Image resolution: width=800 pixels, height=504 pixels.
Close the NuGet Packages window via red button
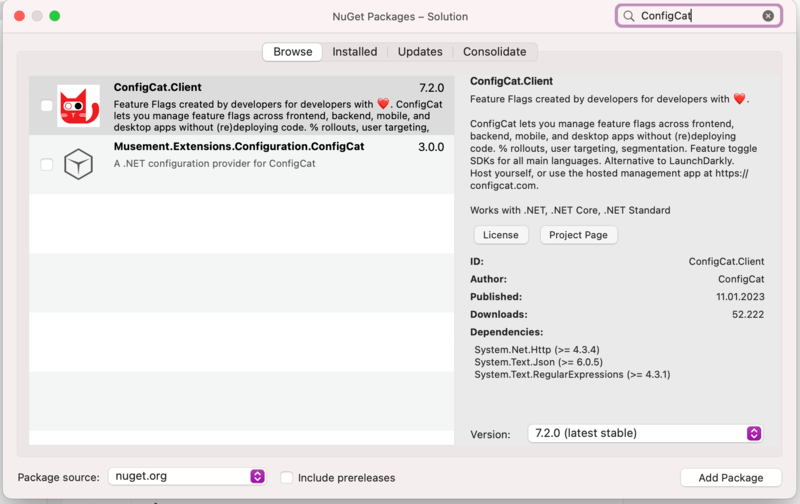(19, 16)
